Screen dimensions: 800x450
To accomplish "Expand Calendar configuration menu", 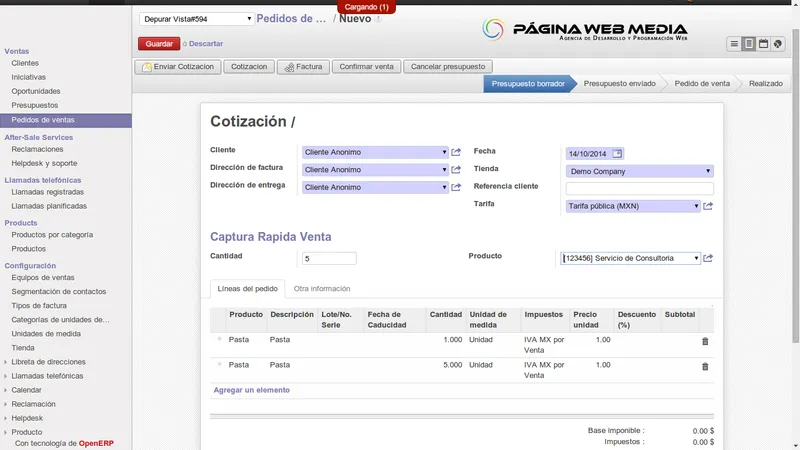I will [26, 390].
